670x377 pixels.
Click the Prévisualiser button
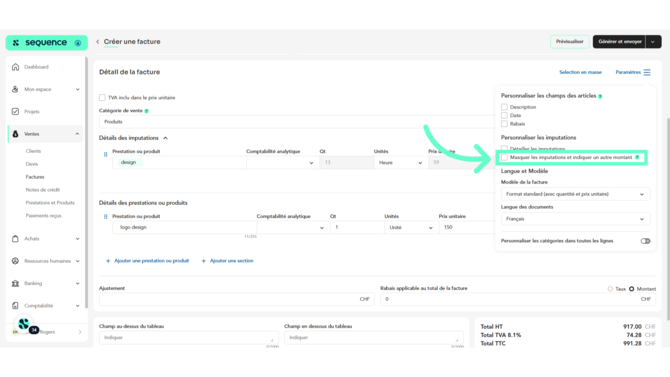tap(570, 41)
